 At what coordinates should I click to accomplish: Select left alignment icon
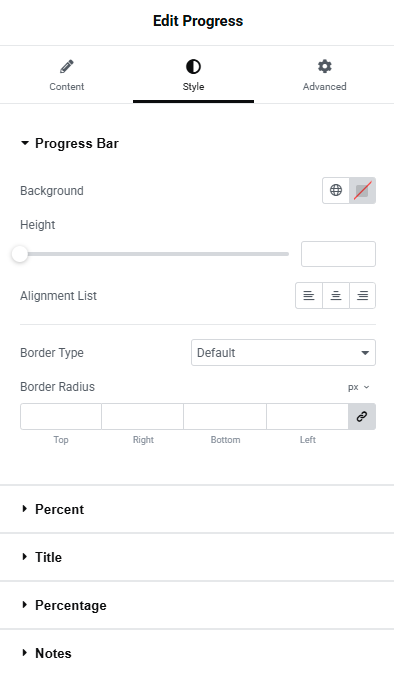point(309,295)
